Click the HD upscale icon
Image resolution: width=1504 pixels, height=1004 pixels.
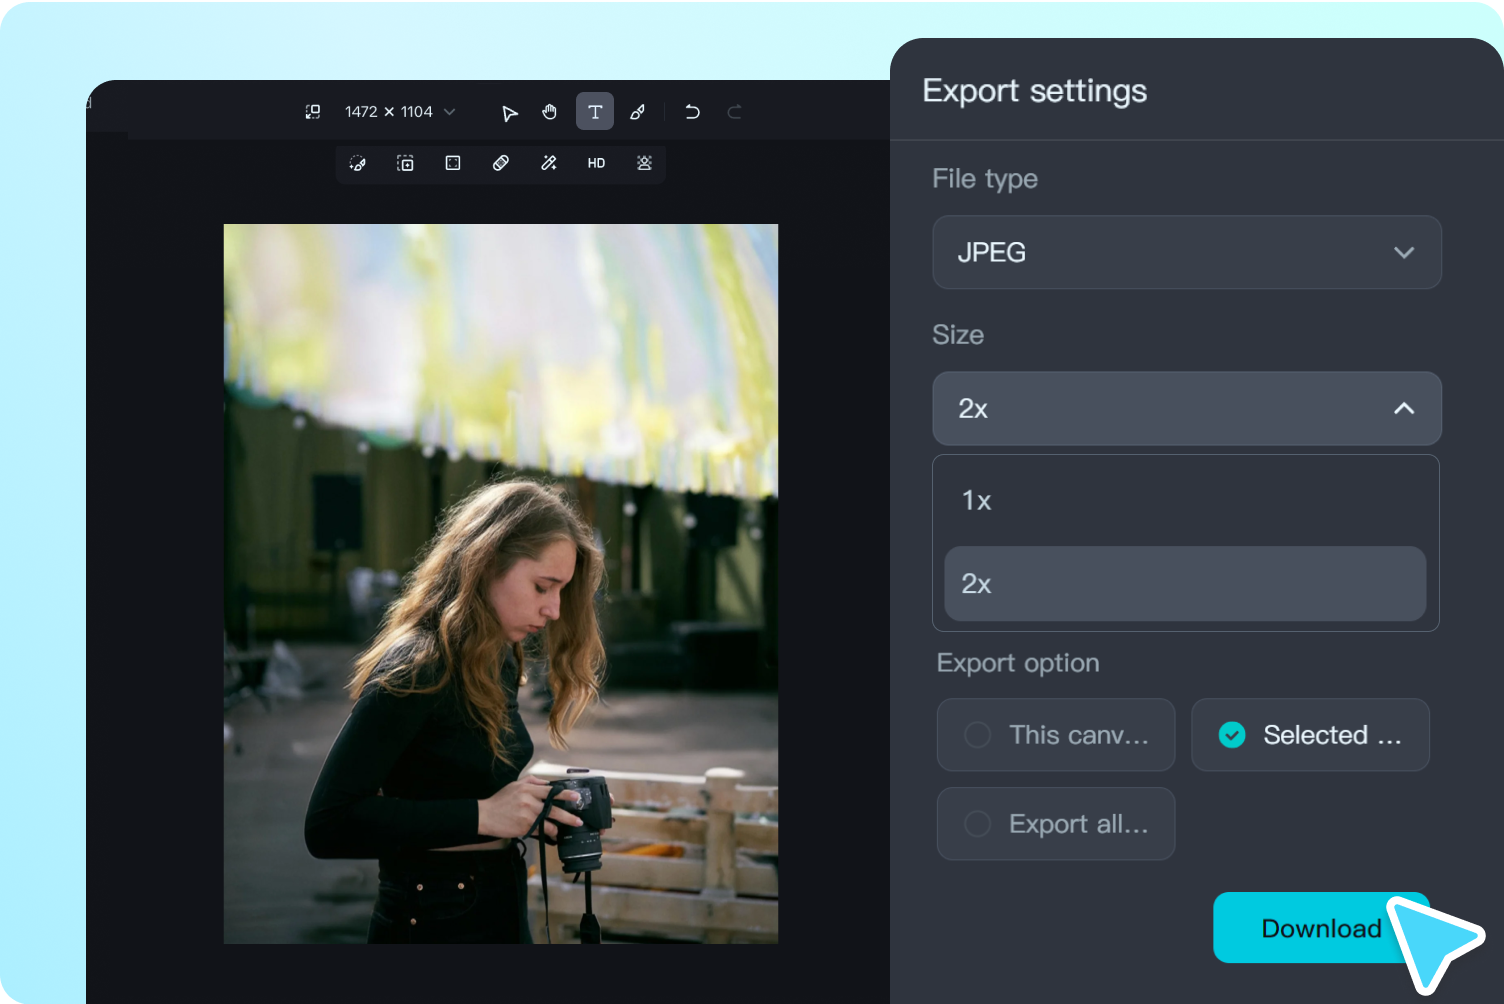(596, 163)
